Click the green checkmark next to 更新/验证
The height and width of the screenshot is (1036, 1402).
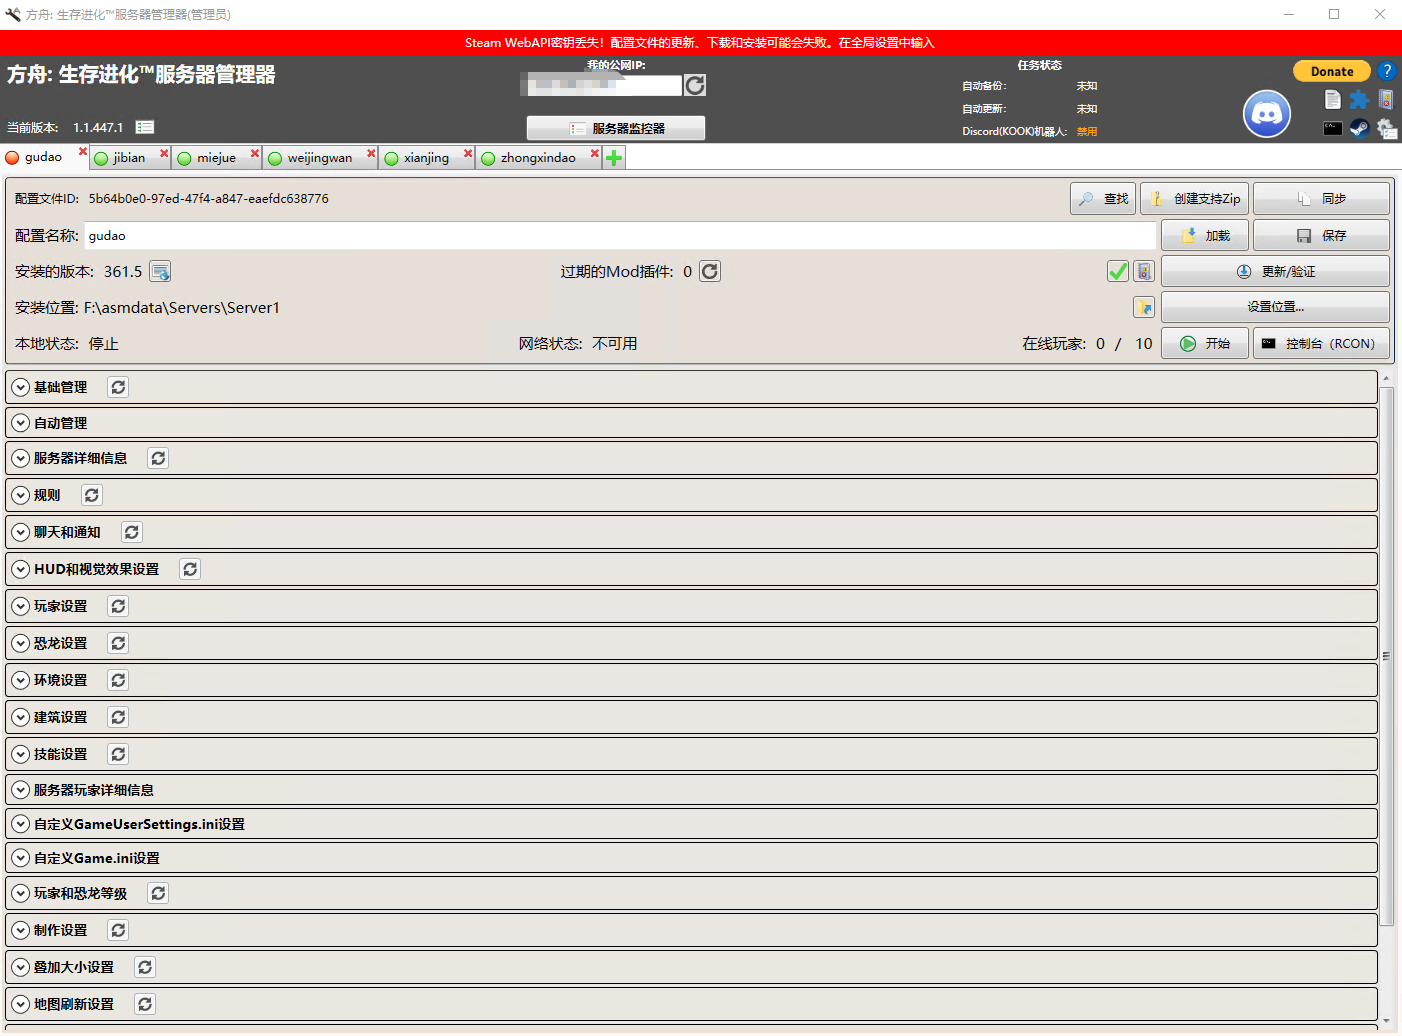click(x=1118, y=272)
